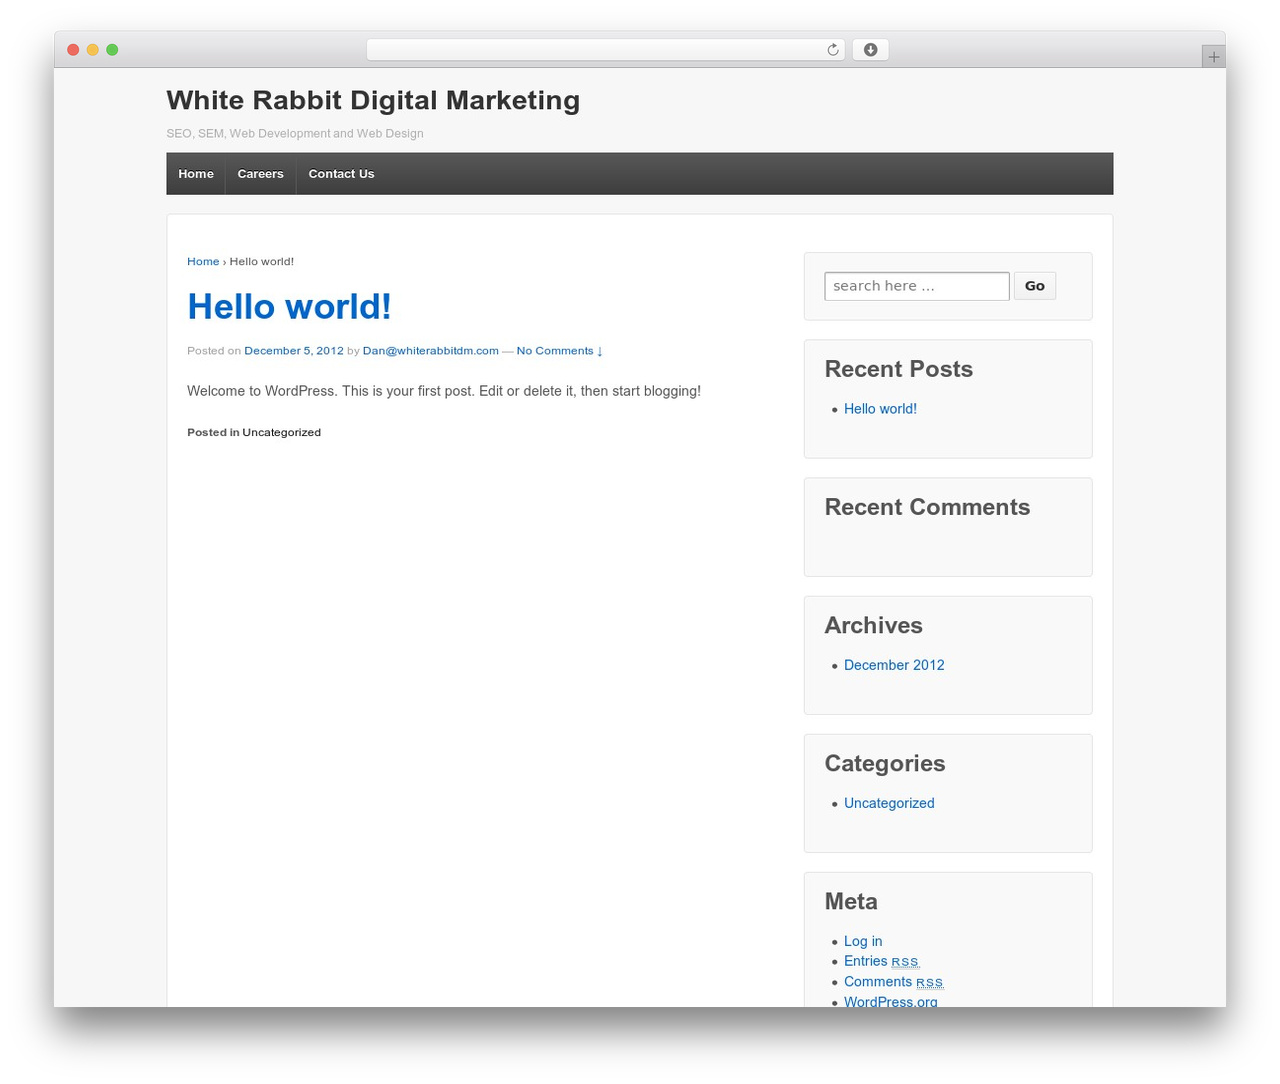Click the Recent Comments widget heading

[927, 507]
